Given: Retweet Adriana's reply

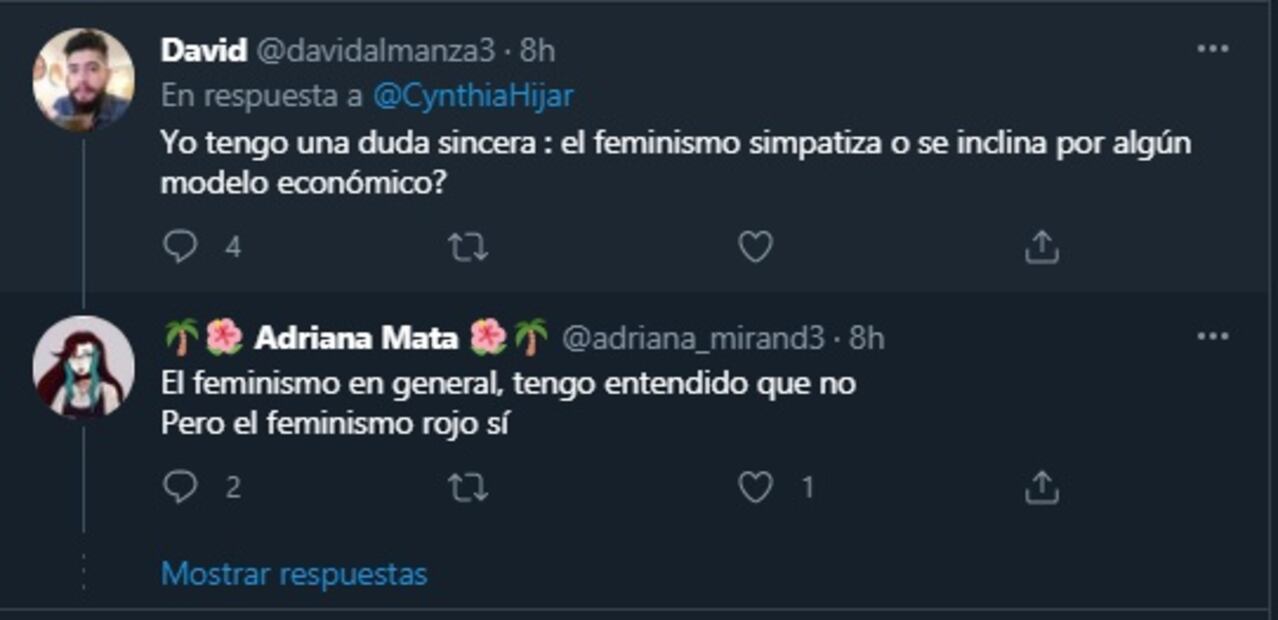Looking at the screenshot, I should click(x=472, y=488).
